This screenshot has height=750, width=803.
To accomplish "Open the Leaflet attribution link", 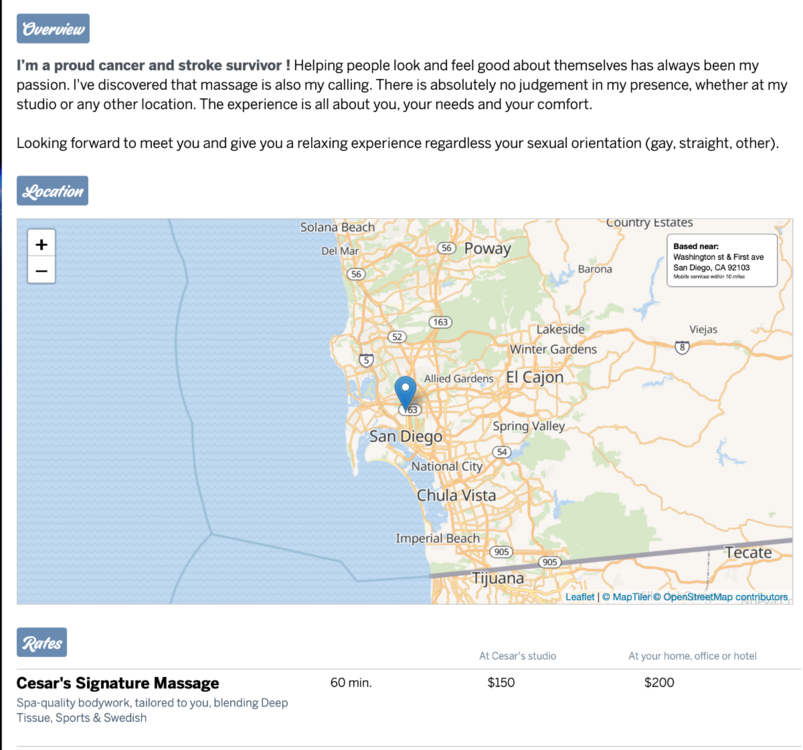I will click(579, 597).
